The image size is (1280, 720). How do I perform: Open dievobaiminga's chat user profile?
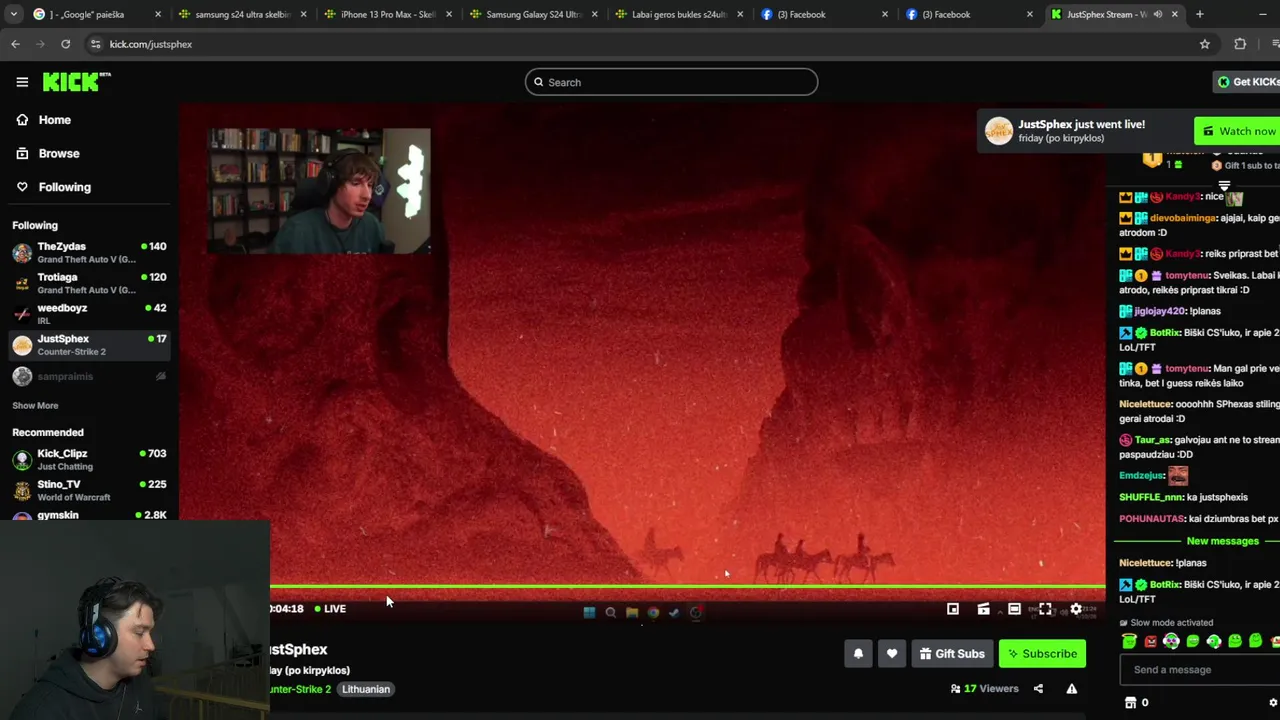click(x=1183, y=218)
